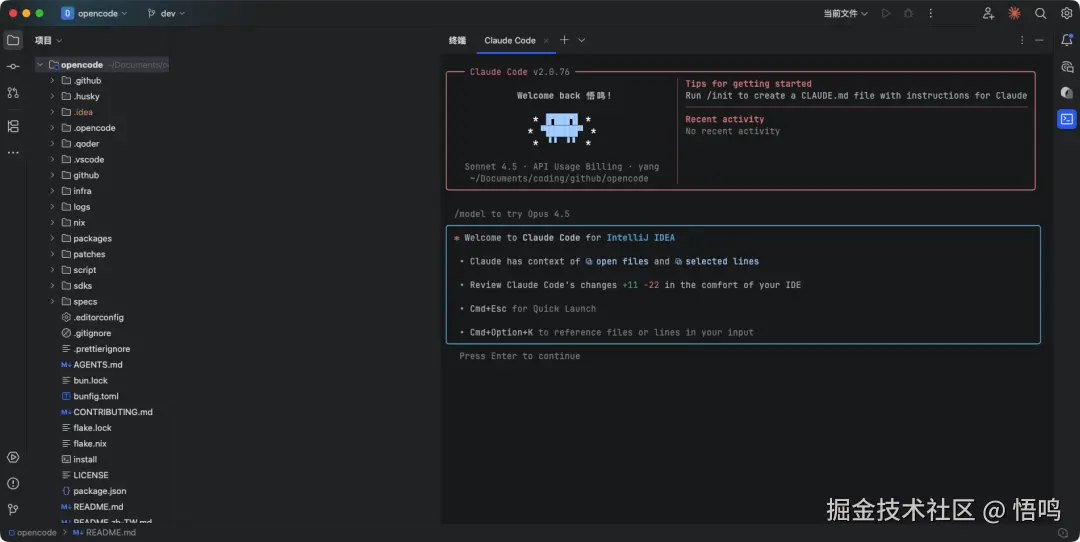This screenshot has width=1080, height=542.
Task: Select the logs folder
Action: click(82, 207)
